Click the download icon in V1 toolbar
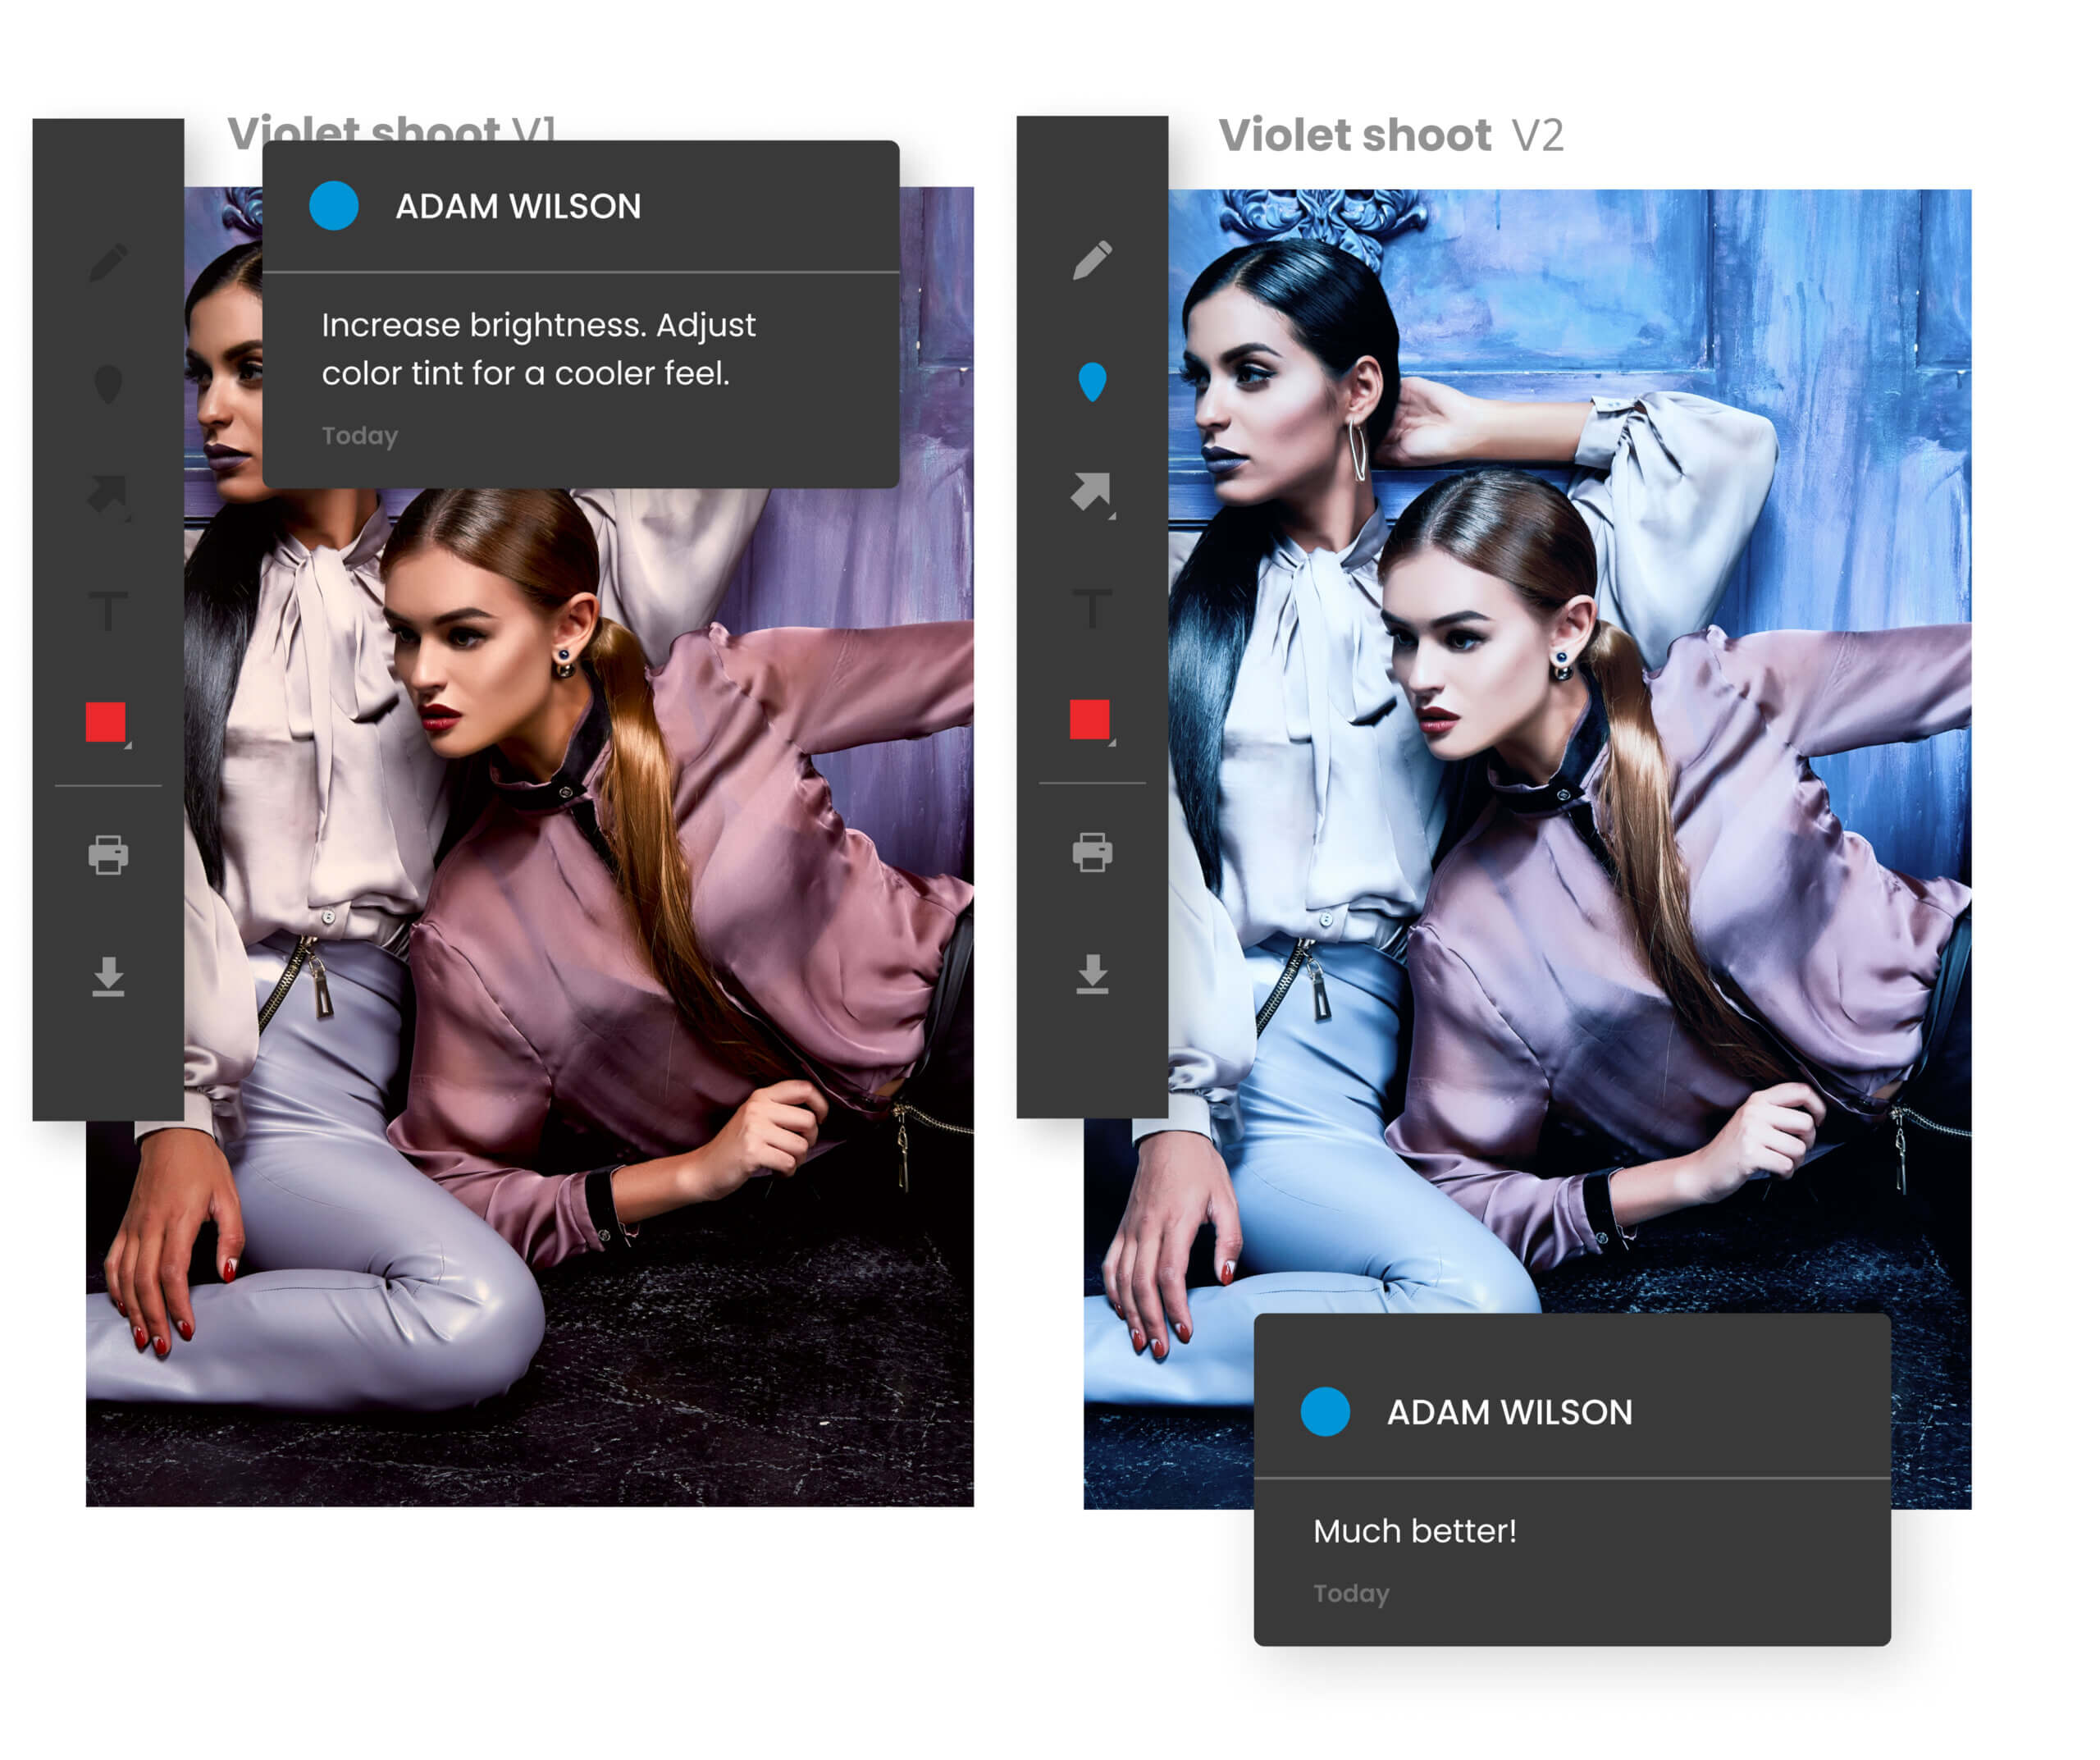Screen dimensions: 2100x1760 coord(108,976)
